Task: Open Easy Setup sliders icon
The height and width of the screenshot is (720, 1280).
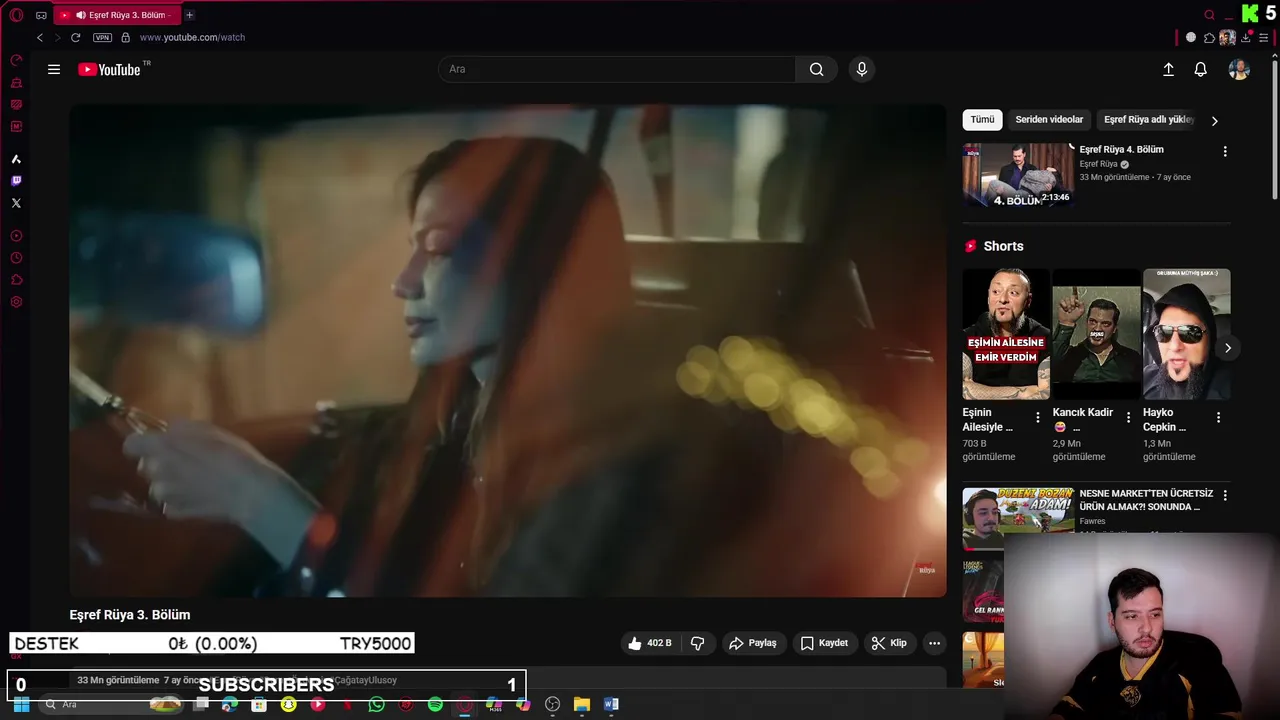Action: coord(1264,37)
